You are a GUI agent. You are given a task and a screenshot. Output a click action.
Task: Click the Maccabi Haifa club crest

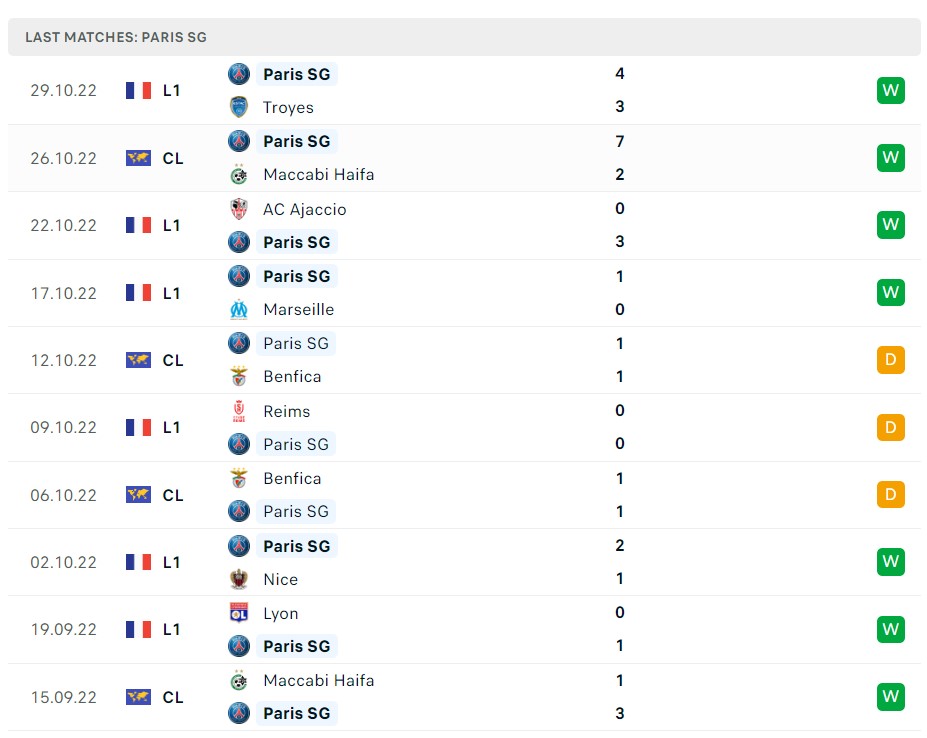point(238,174)
